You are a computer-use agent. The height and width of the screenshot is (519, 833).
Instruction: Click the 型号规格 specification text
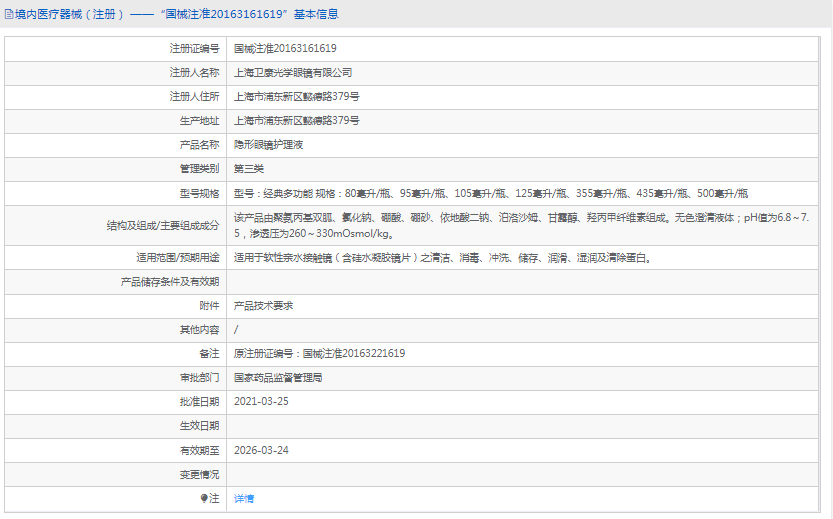click(x=490, y=193)
